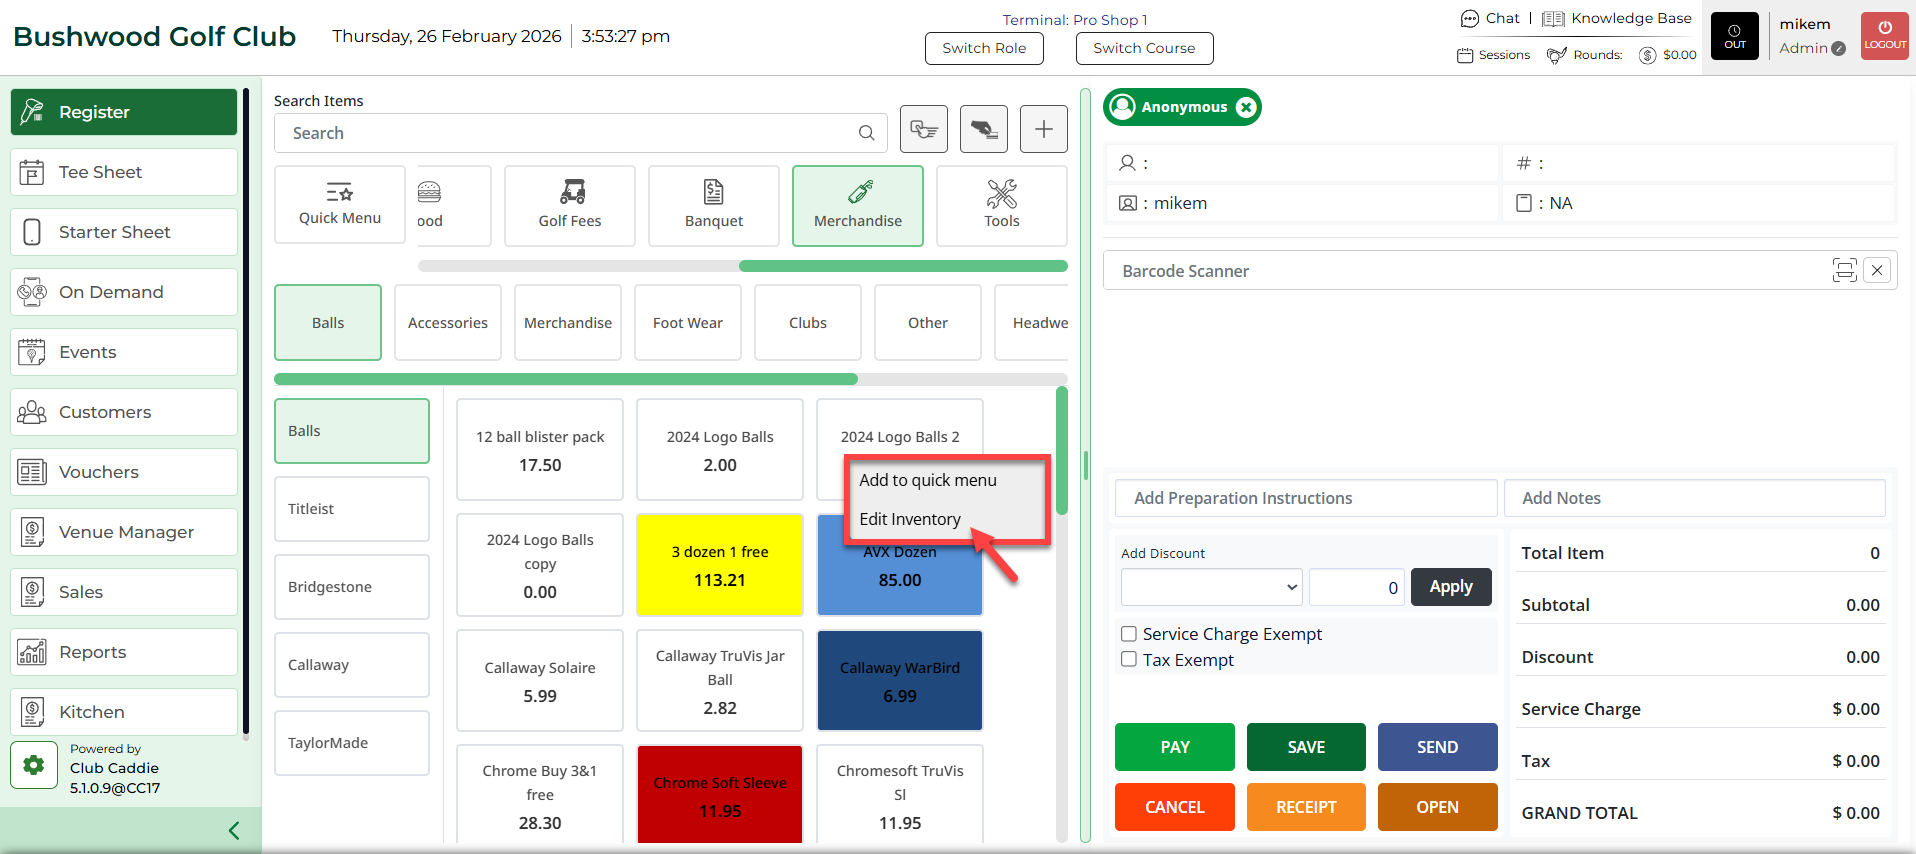
Task: Choose Add to quick menu option
Action: pyautogui.click(x=928, y=480)
